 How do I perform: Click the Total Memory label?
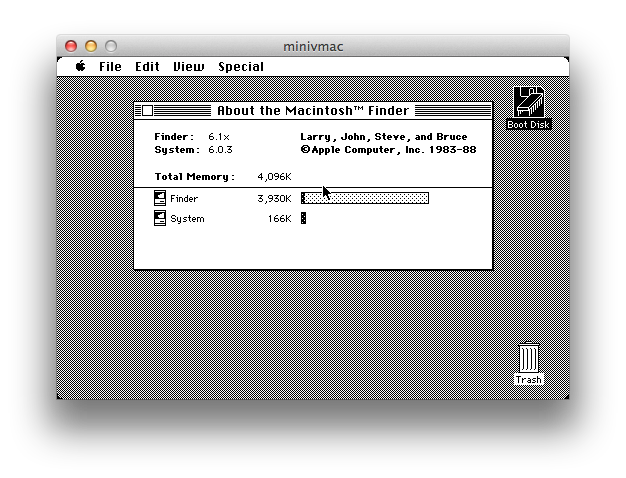pyautogui.click(x=194, y=177)
